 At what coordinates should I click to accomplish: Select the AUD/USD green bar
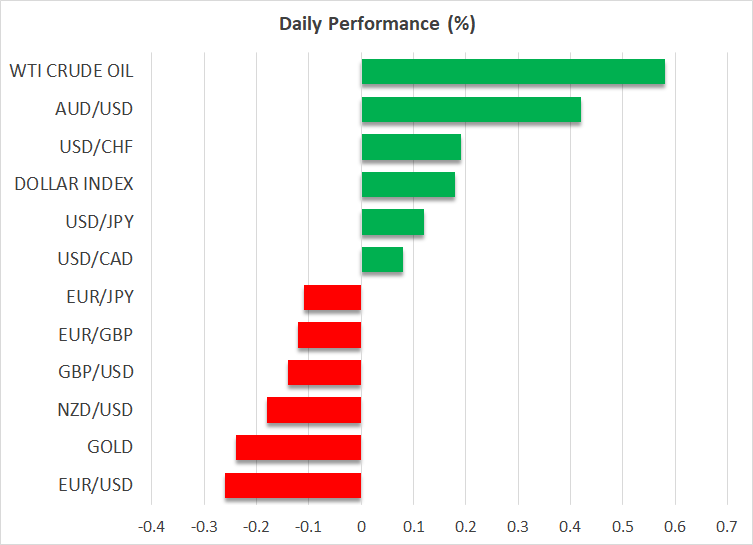(x=470, y=110)
